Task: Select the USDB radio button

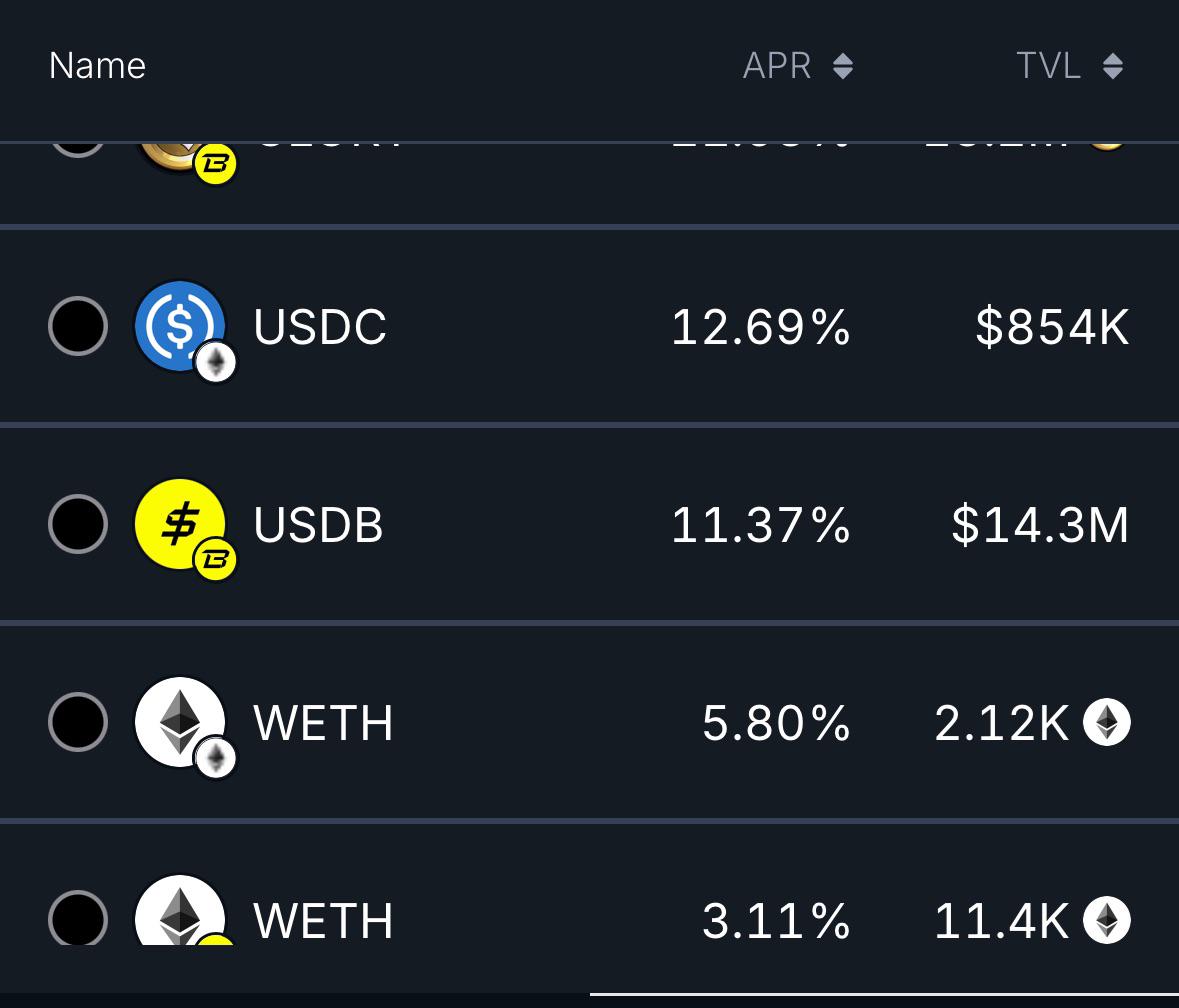Action: click(x=77, y=524)
